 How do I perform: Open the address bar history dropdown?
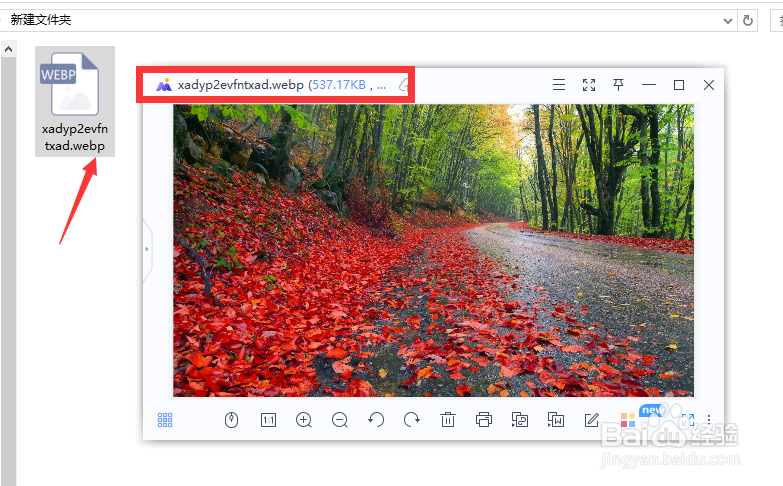(728, 20)
